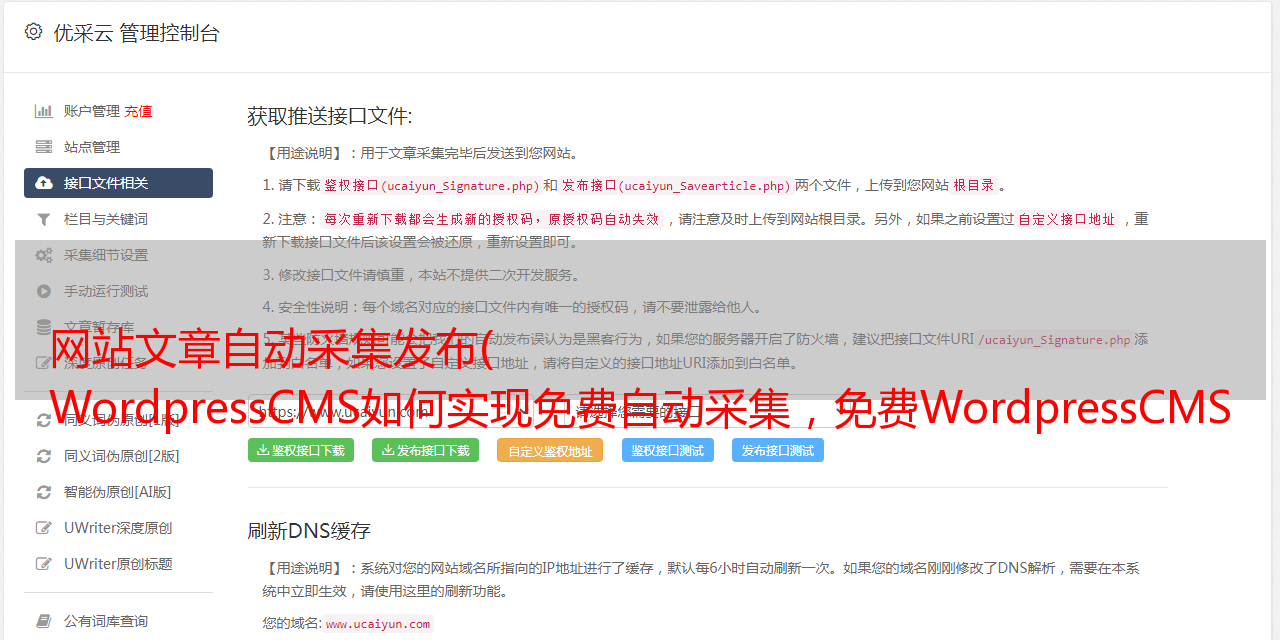Select the database icon for 文章暂存库
The width and height of the screenshot is (1280, 640).
(44, 327)
